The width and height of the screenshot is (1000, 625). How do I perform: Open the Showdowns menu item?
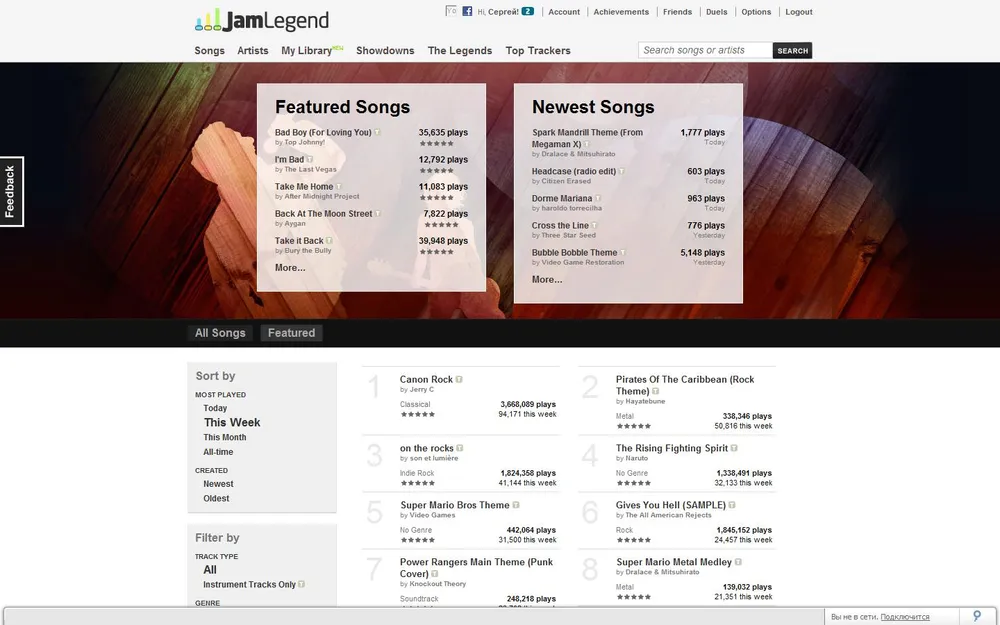[x=385, y=51]
